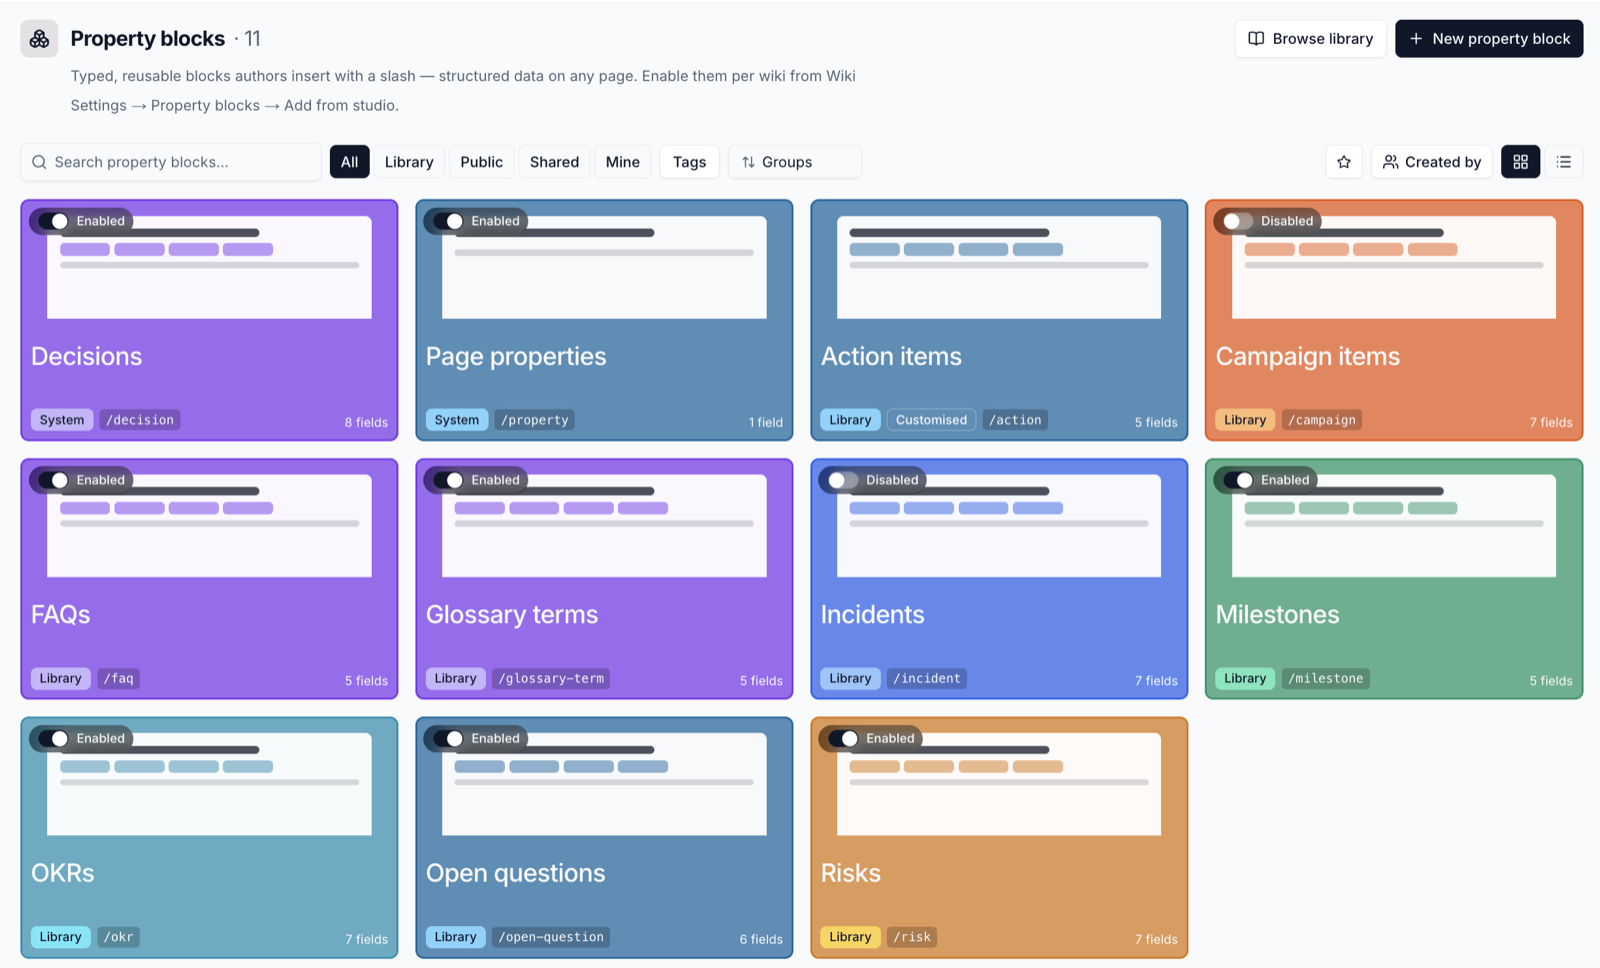
Task: Click the /open-question slash command tag
Action: point(551,937)
